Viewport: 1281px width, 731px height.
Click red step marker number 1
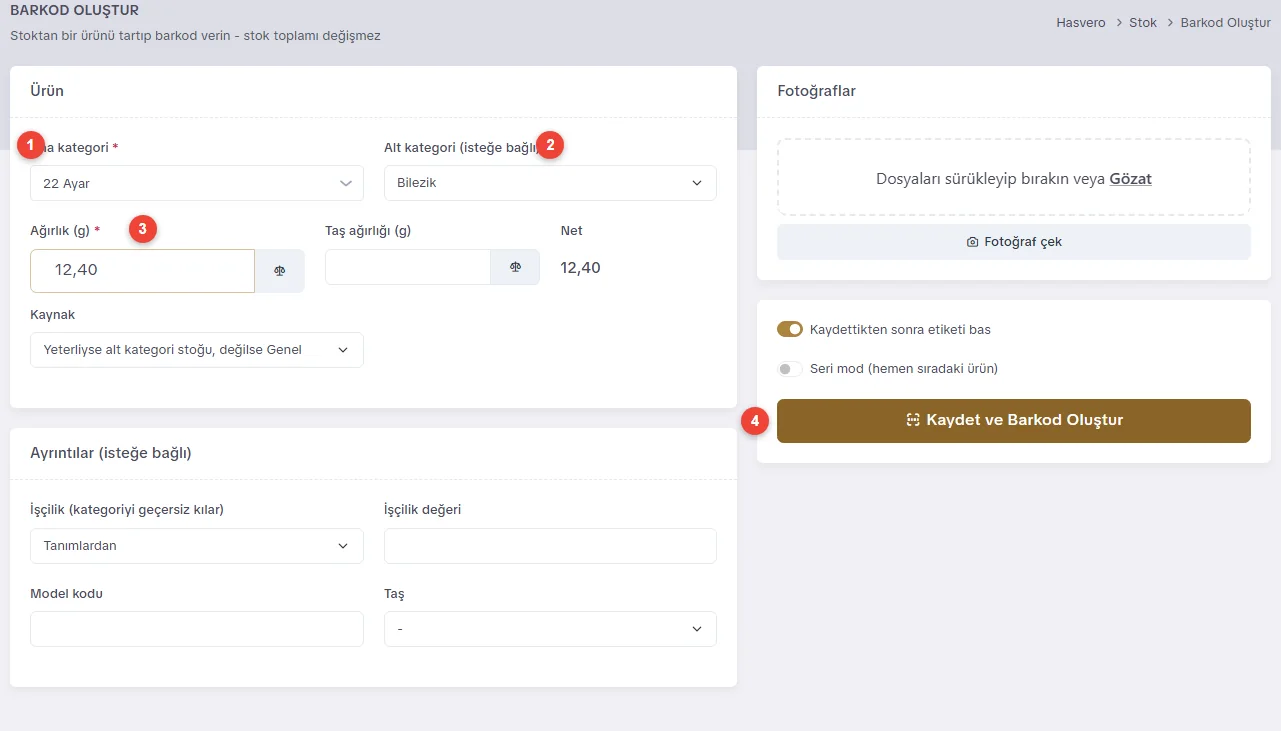click(30, 145)
